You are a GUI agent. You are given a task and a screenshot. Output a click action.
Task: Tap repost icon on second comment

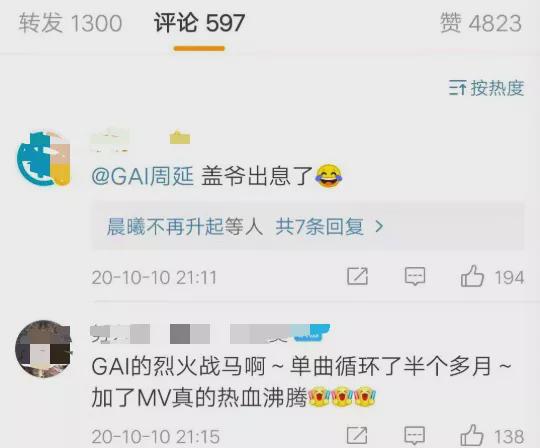(x=357, y=436)
